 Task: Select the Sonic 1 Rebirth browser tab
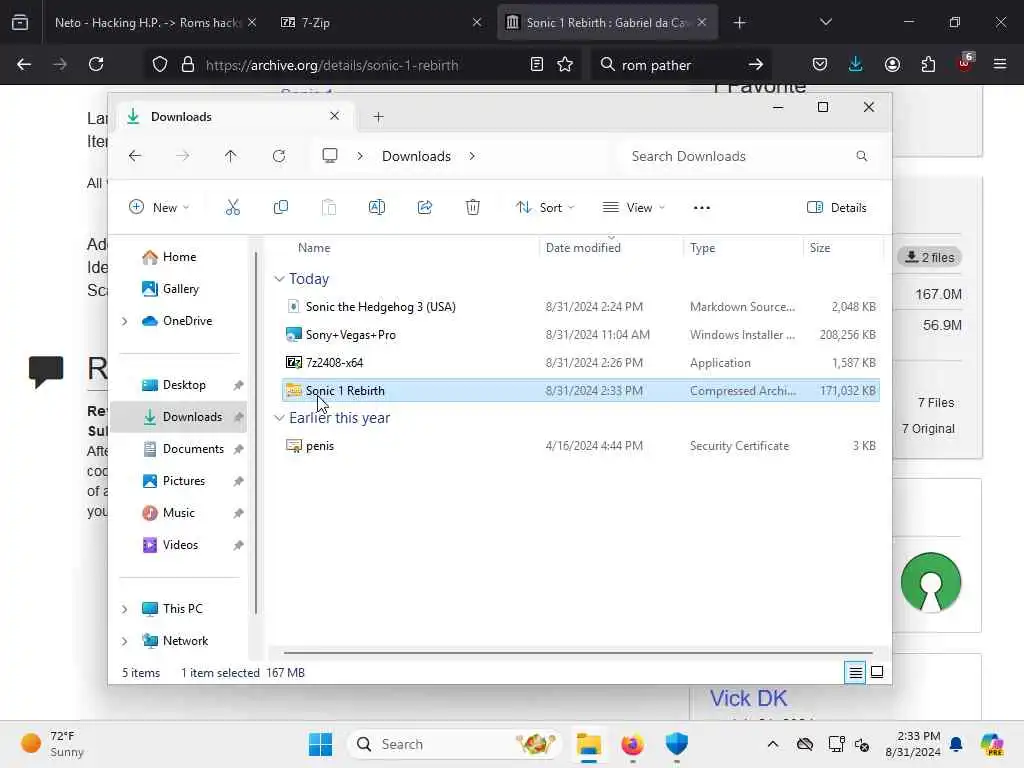point(607,22)
